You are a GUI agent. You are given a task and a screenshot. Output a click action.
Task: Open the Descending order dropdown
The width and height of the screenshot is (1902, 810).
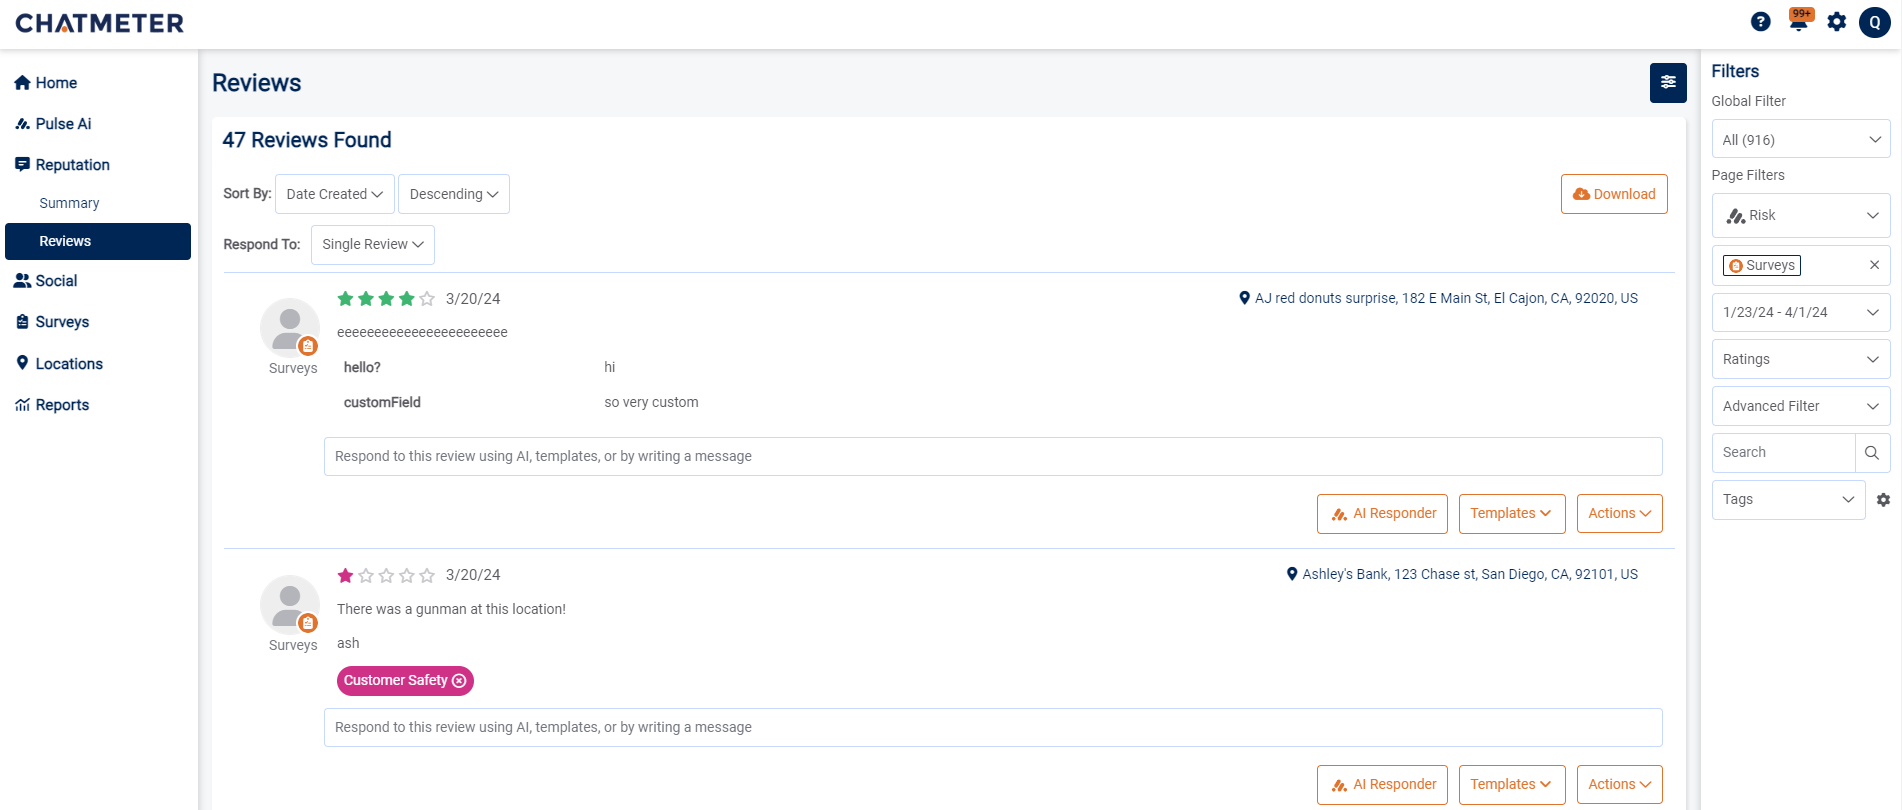tap(454, 194)
